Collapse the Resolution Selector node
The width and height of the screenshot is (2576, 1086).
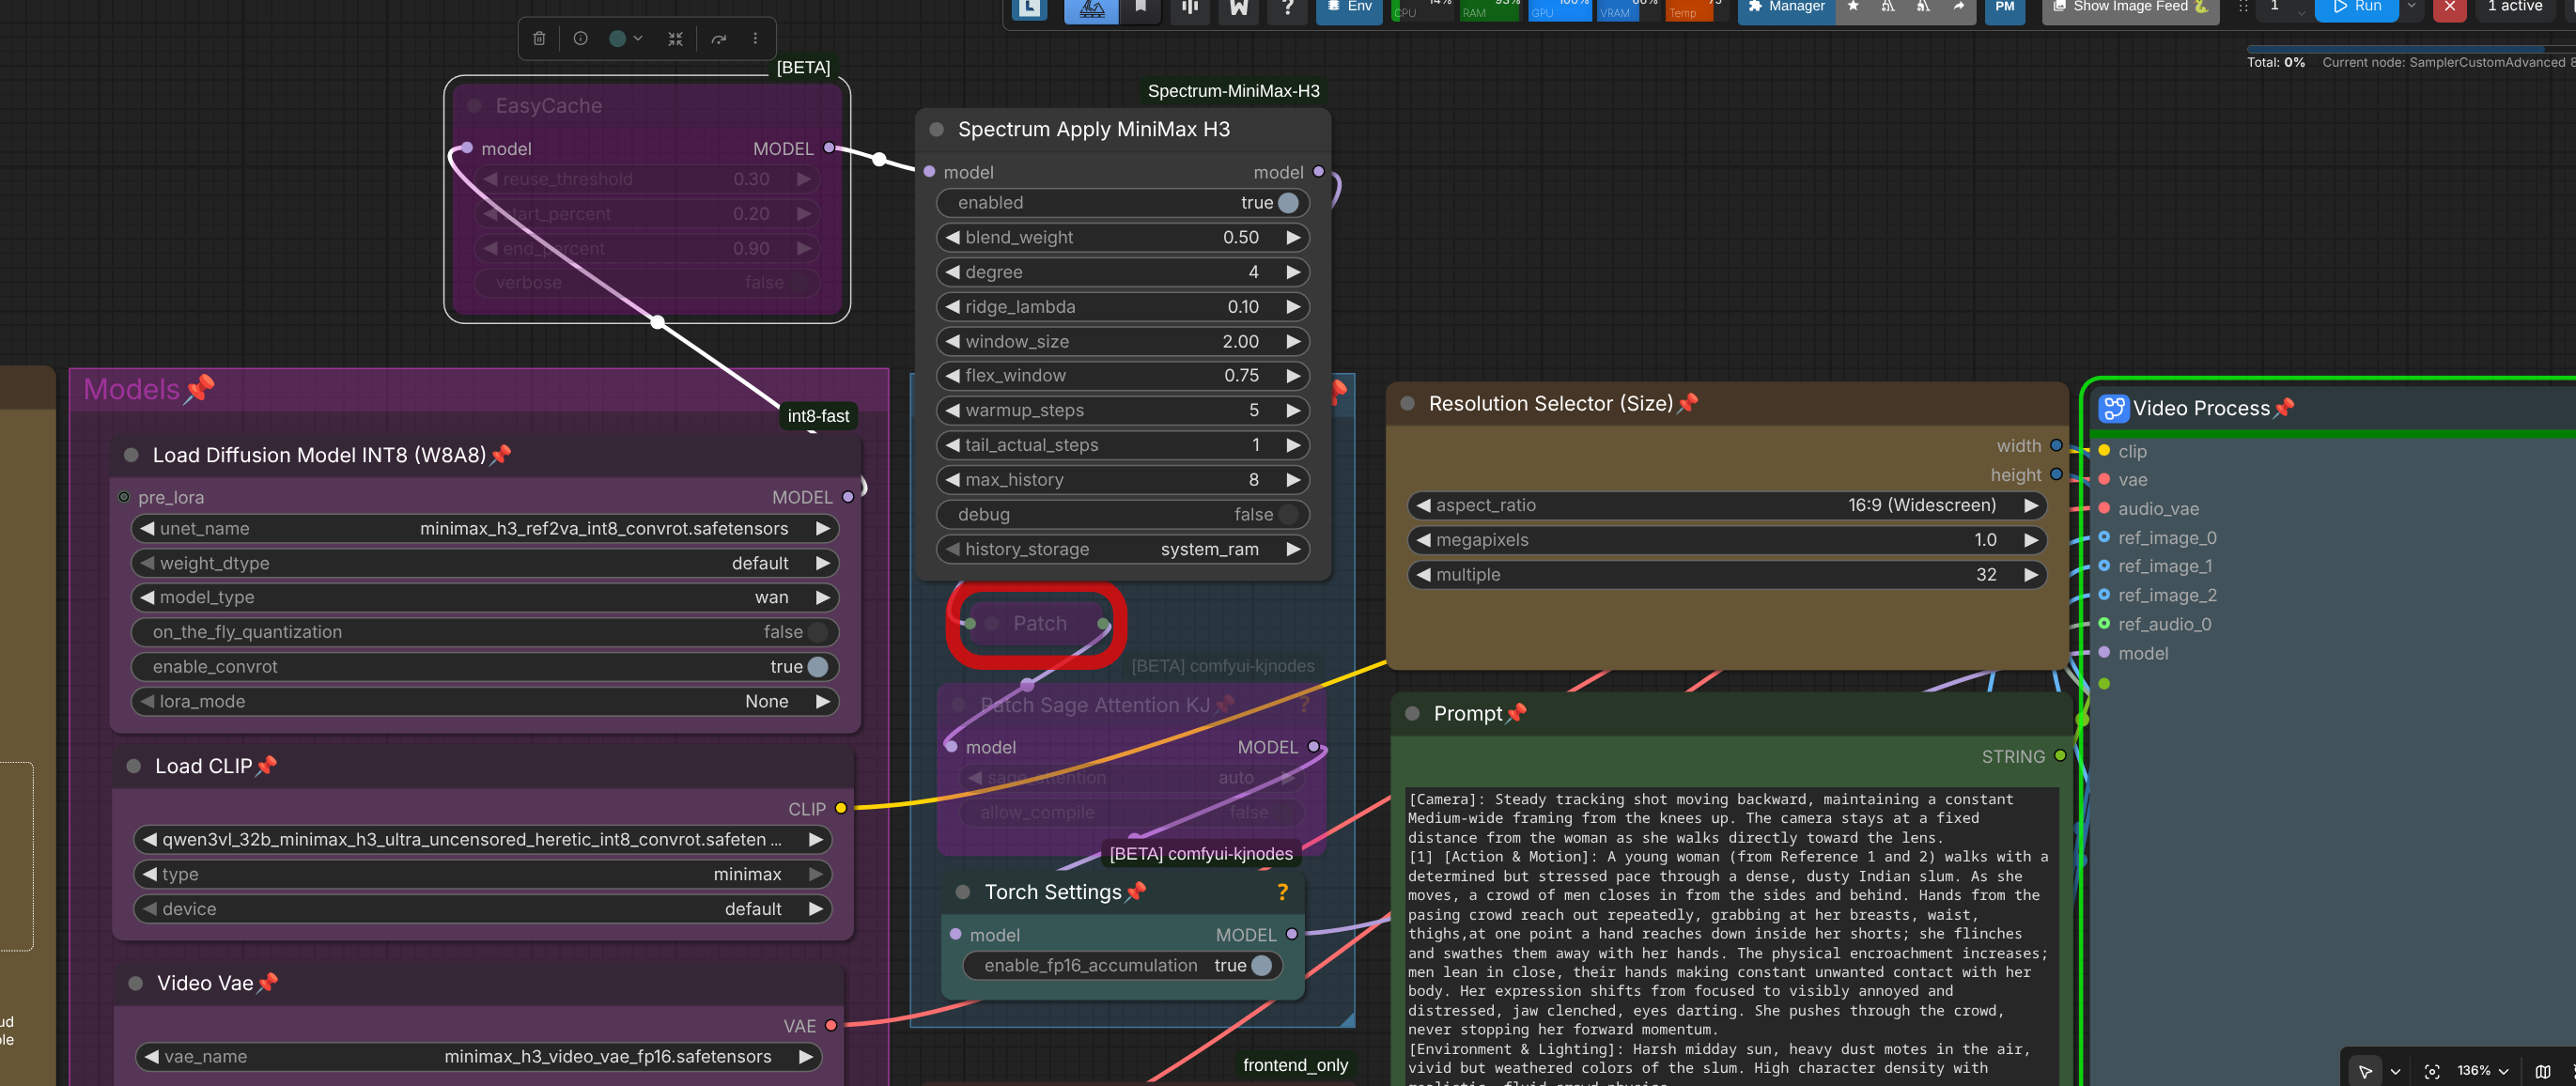click(x=1408, y=403)
